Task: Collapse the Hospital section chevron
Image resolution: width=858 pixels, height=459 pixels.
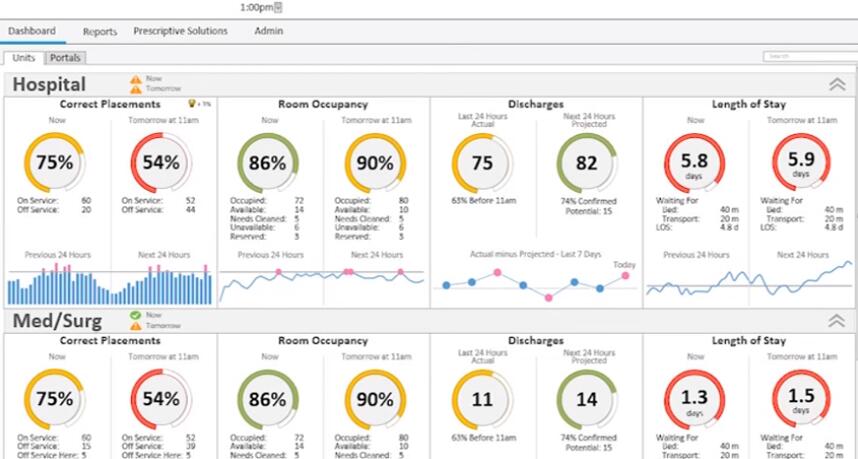Action: click(837, 84)
